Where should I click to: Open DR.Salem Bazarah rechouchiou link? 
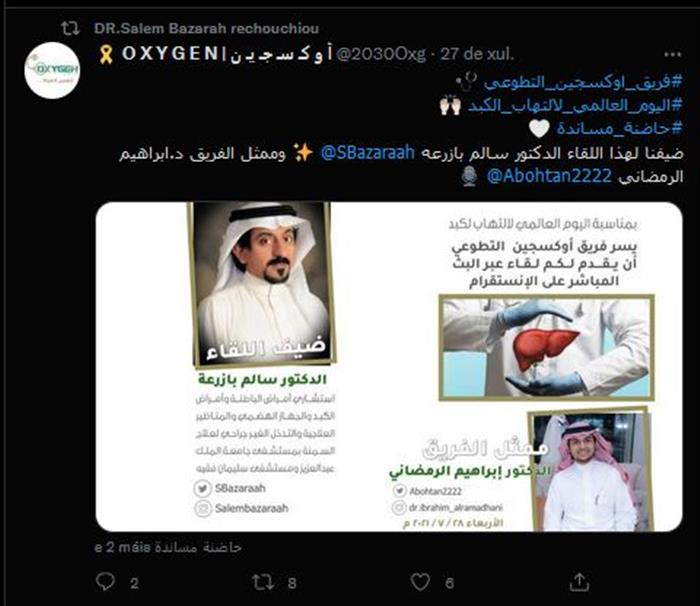[x=206, y=29]
